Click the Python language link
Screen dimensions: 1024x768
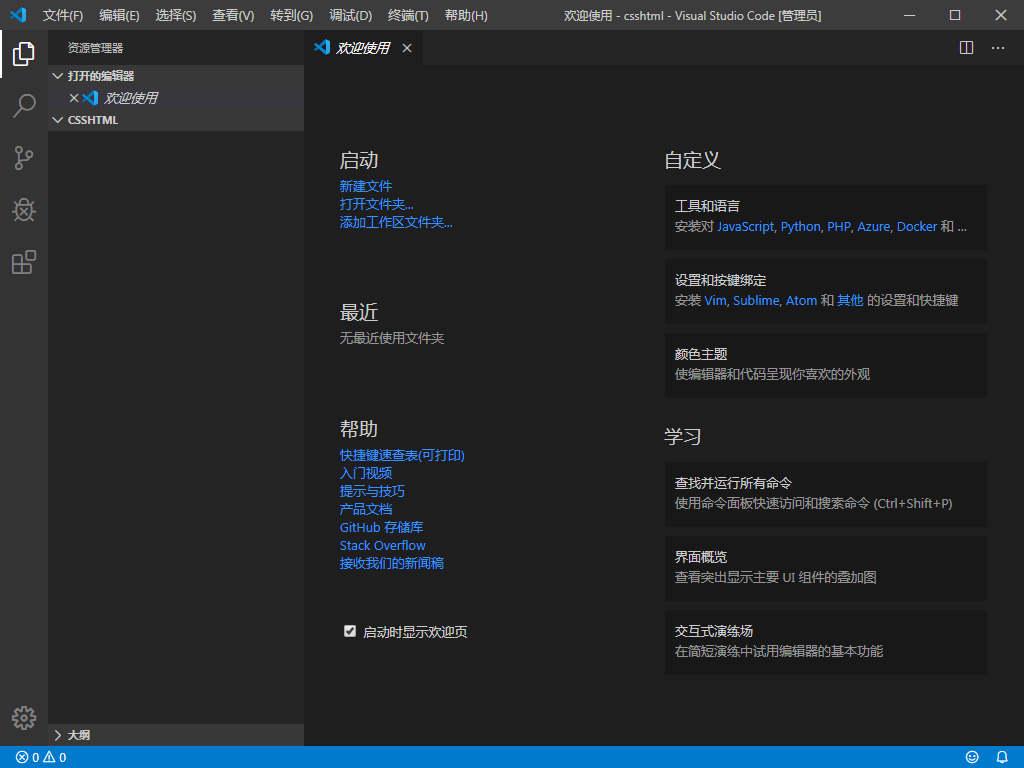(x=801, y=227)
